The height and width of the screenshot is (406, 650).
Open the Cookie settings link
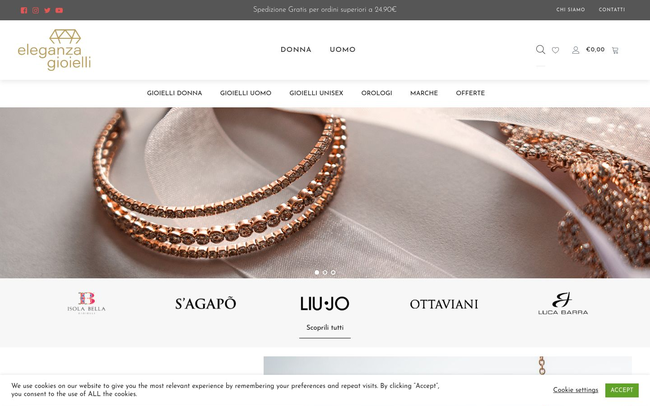[575, 390]
